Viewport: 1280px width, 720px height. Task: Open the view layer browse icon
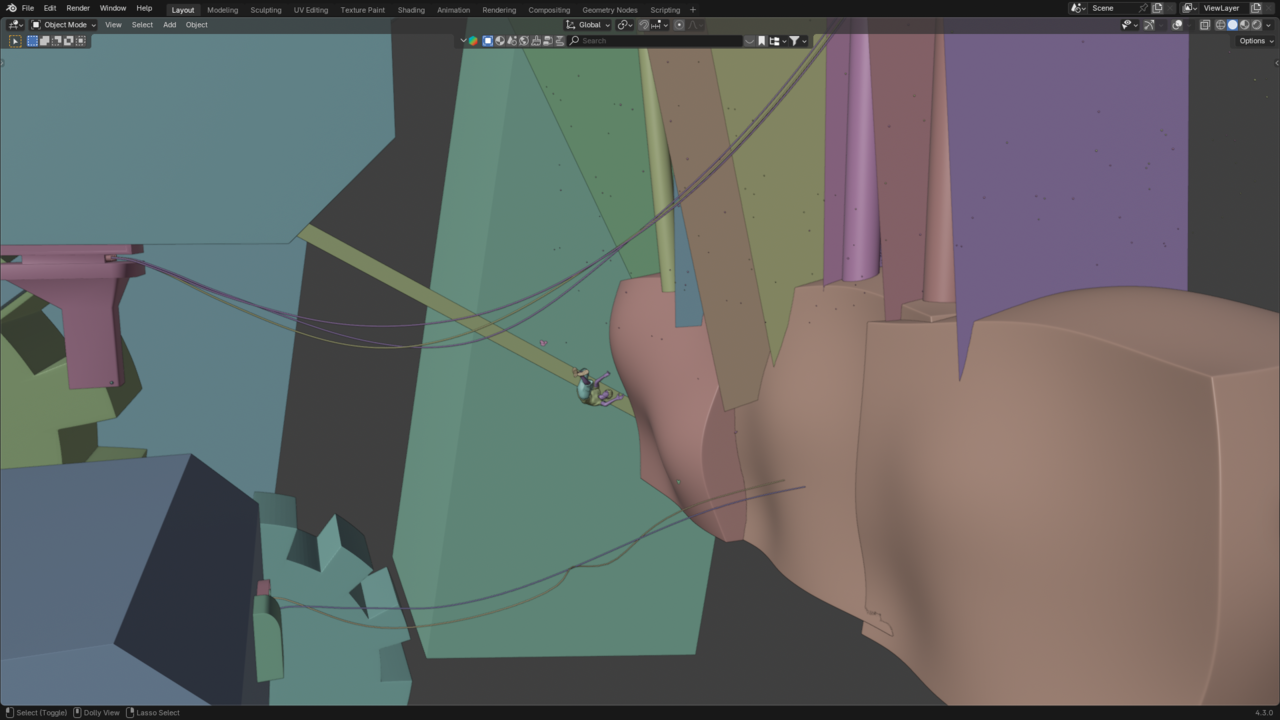coord(1190,8)
